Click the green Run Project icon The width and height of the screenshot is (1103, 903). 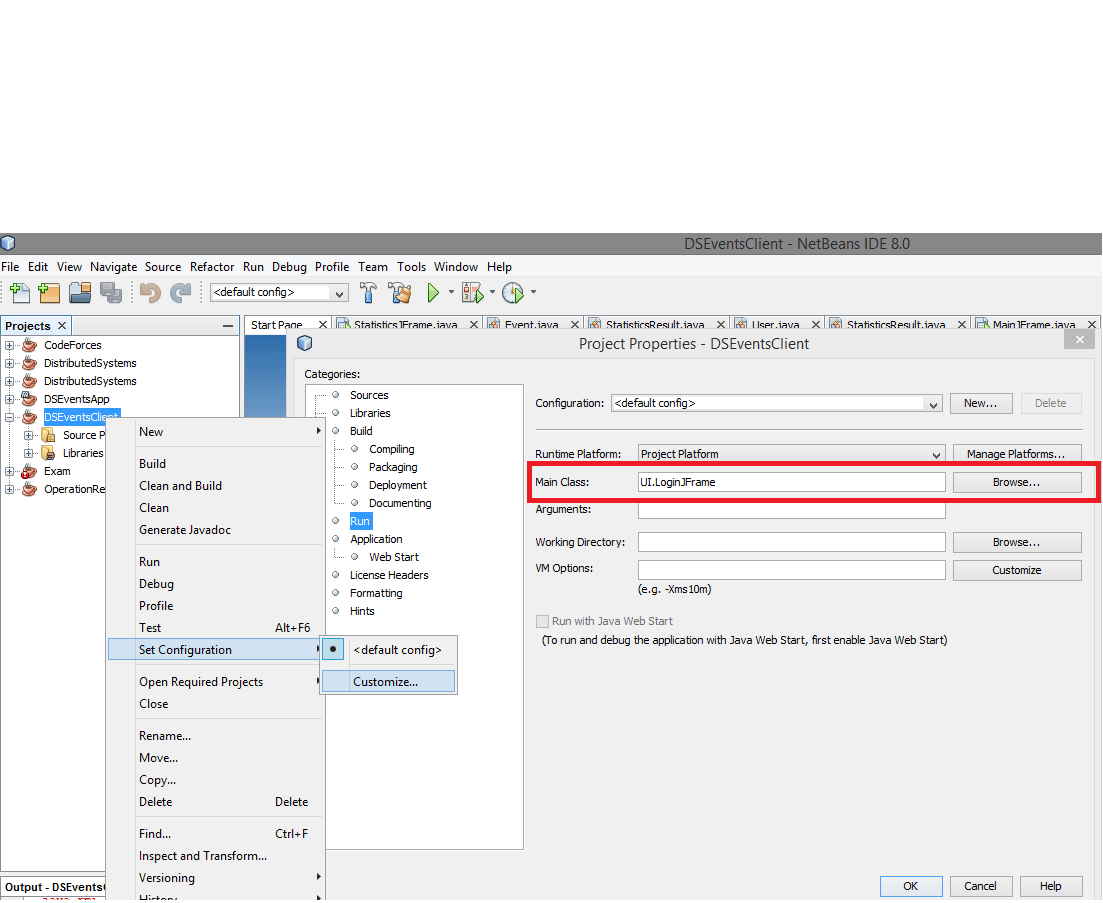433,293
